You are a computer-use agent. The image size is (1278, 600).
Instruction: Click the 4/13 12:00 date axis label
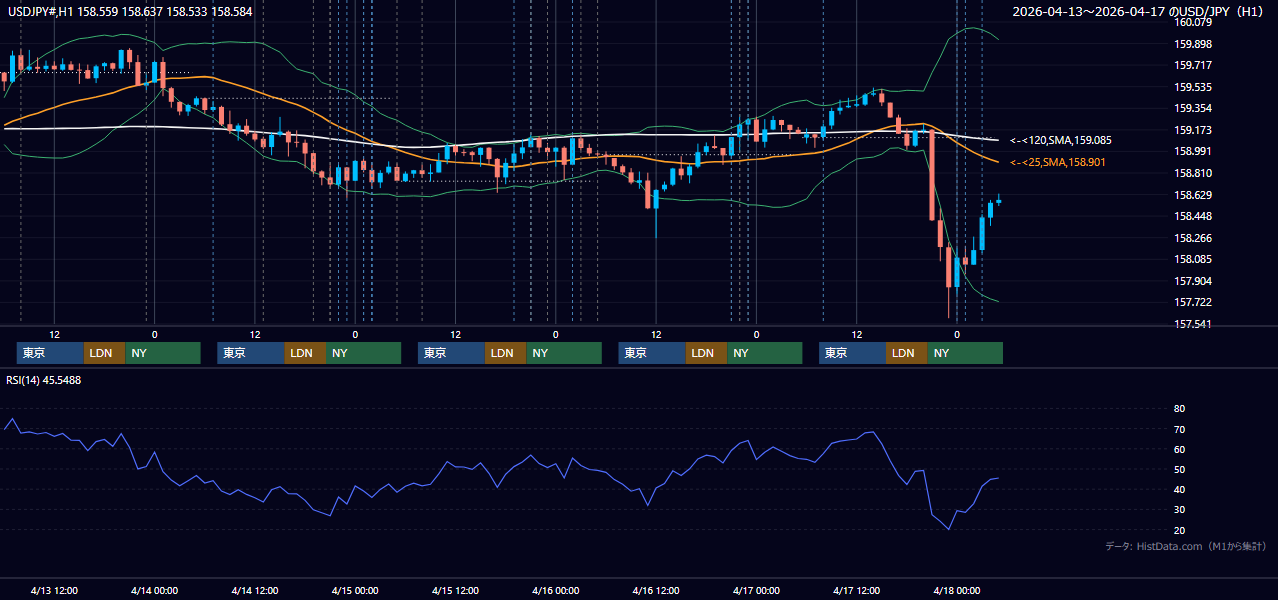tap(54, 590)
